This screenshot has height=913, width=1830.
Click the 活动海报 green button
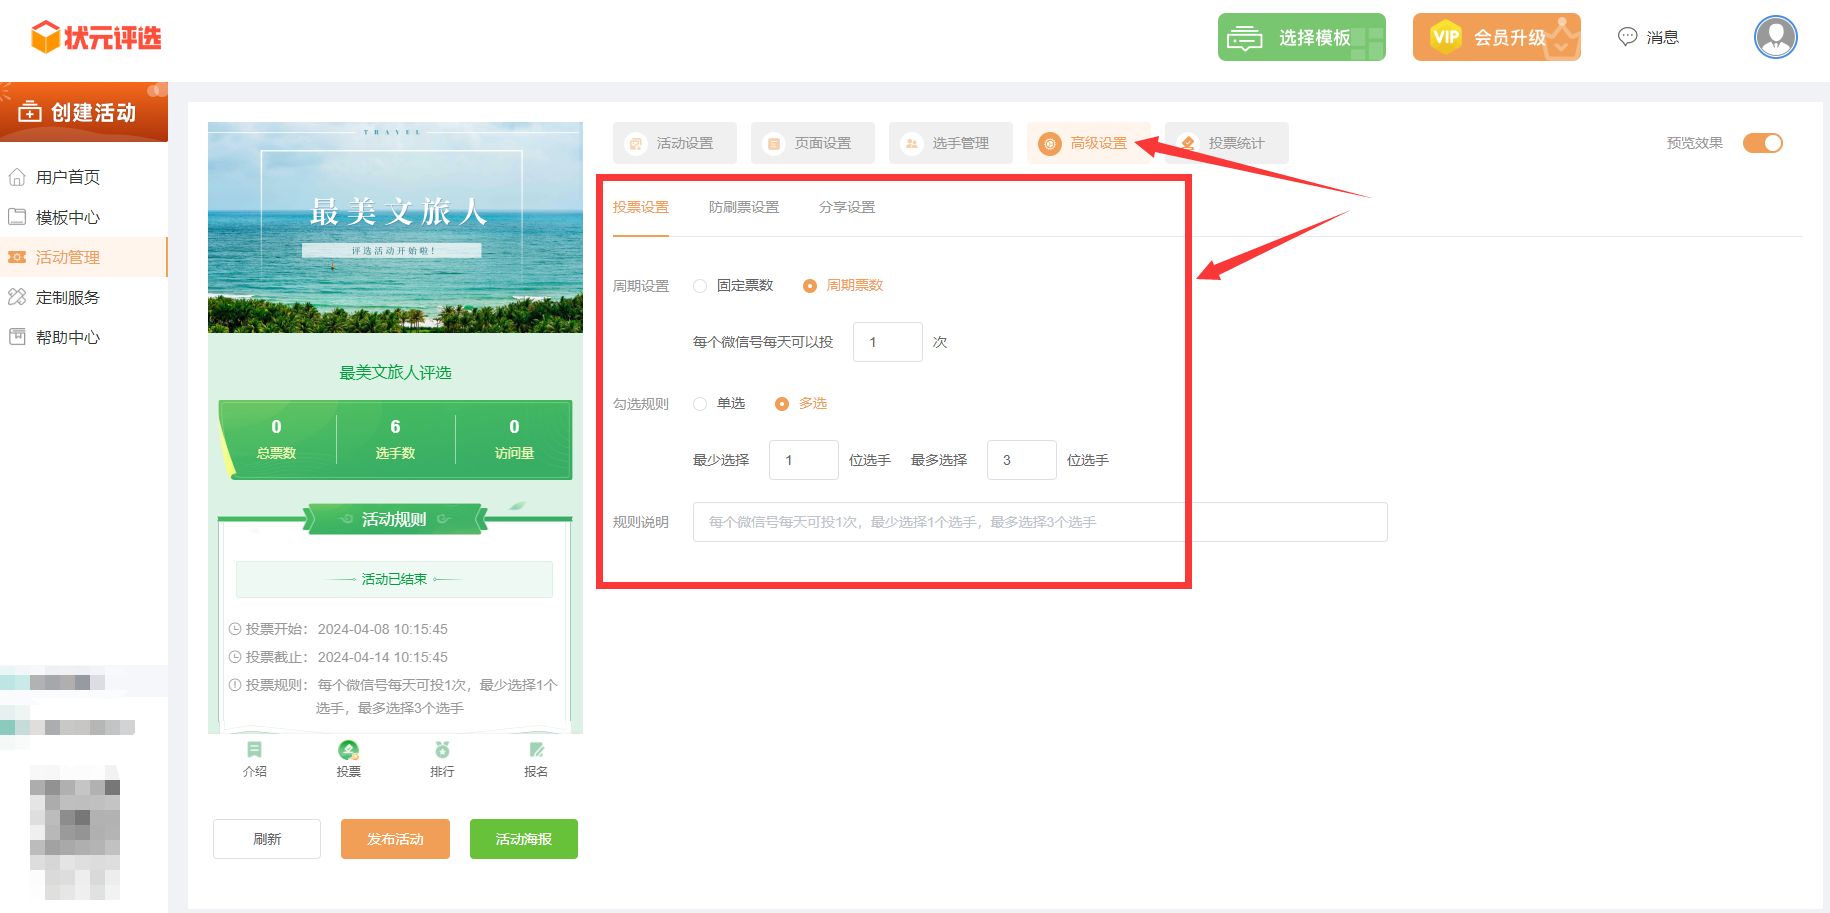coord(523,839)
